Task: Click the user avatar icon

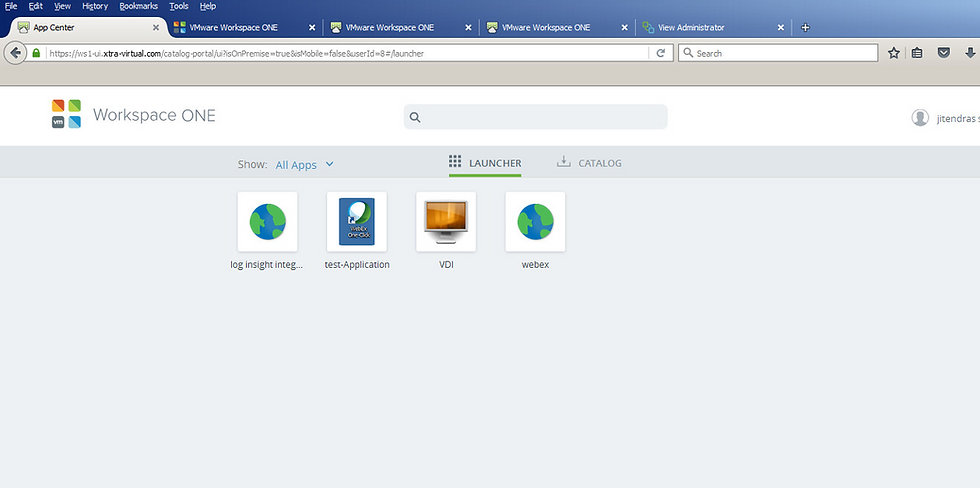Action: (x=920, y=117)
